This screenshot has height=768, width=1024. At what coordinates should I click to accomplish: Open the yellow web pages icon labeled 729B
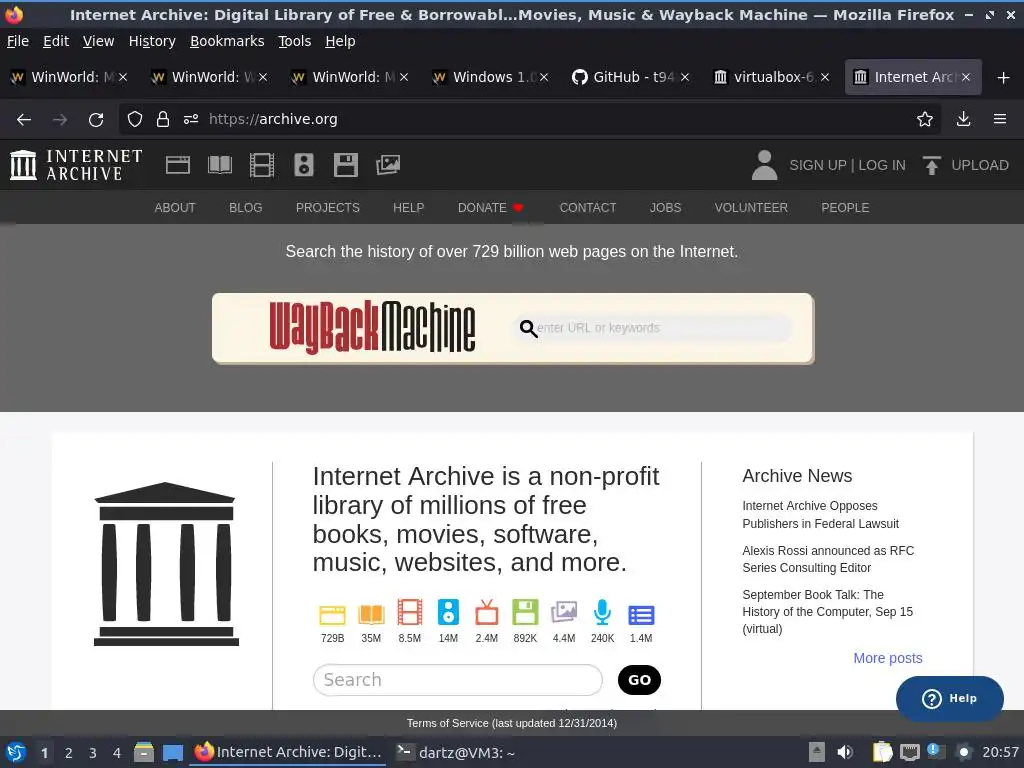tap(332, 615)
